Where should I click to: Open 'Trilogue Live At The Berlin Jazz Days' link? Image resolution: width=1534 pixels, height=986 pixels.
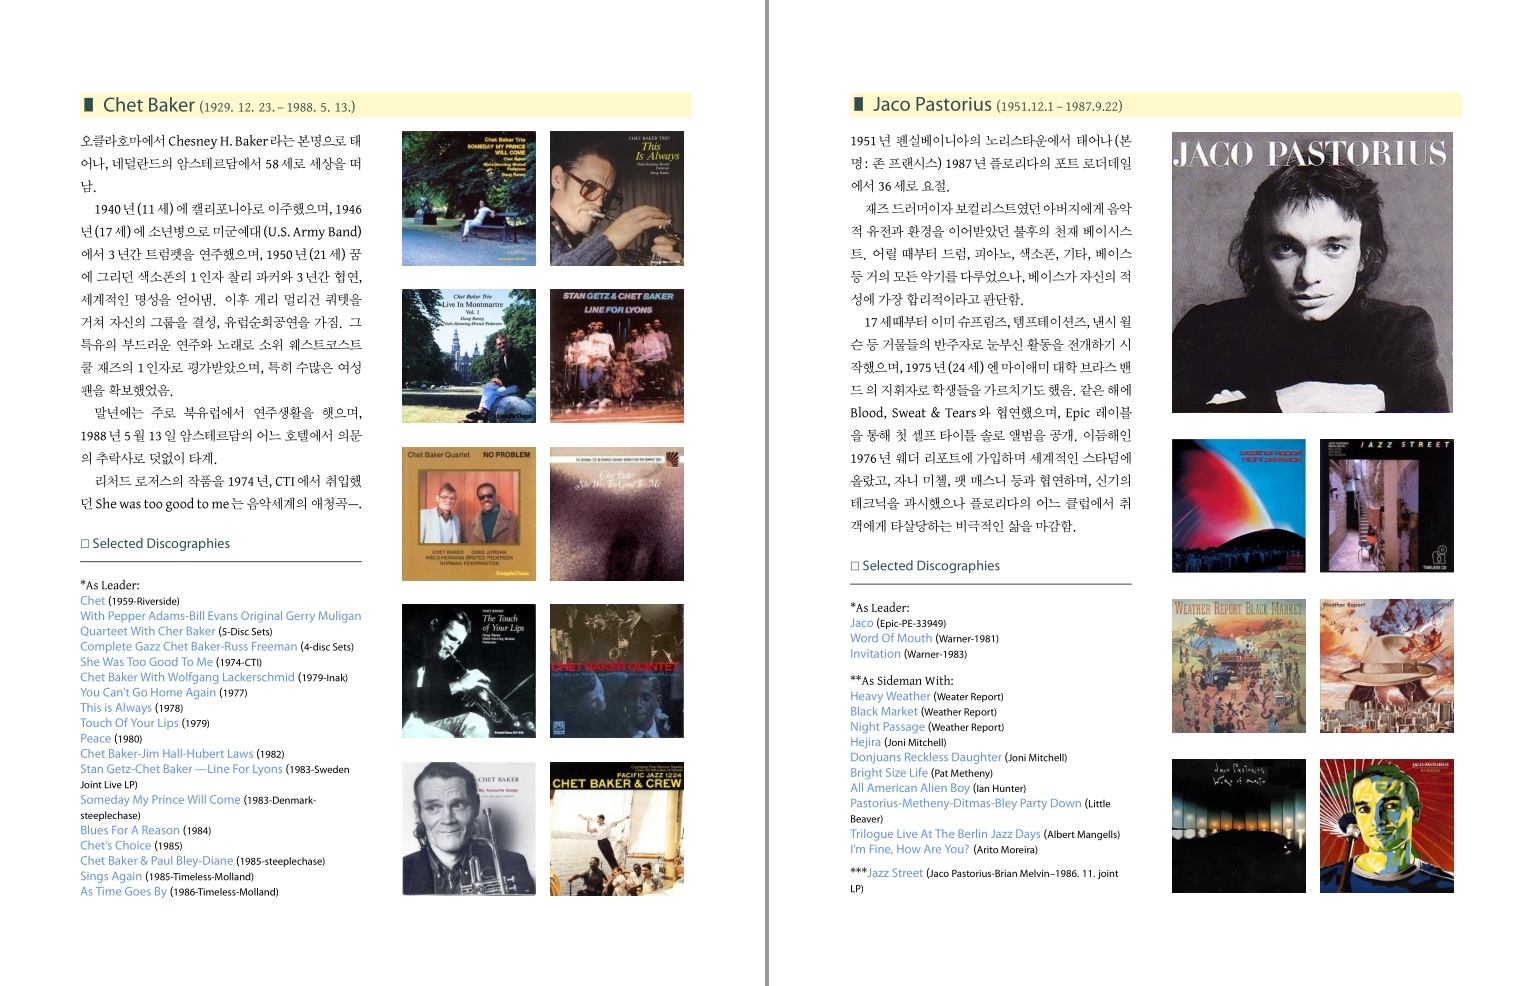(945, 834)
